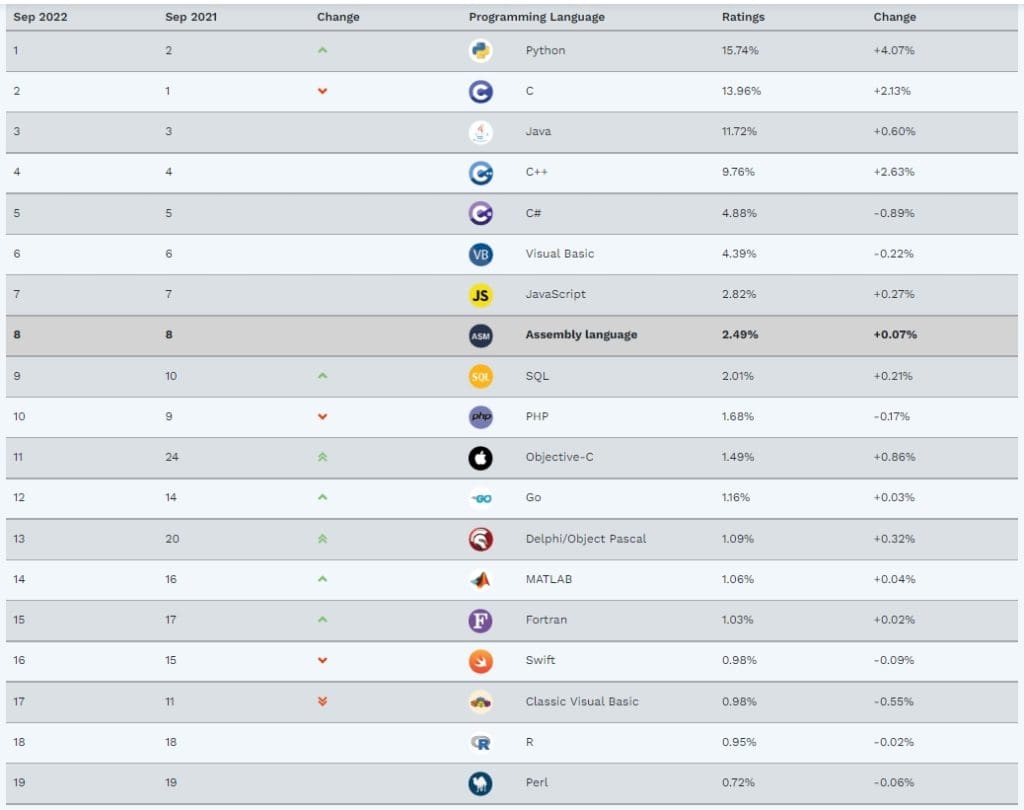Click the Ratings column header
Viewport: 1024px width, 810px height.
click(x=743, y=17)
